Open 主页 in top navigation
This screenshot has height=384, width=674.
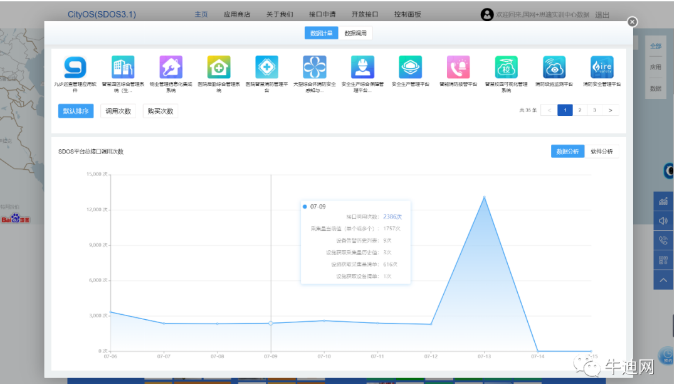pos(201,14)
